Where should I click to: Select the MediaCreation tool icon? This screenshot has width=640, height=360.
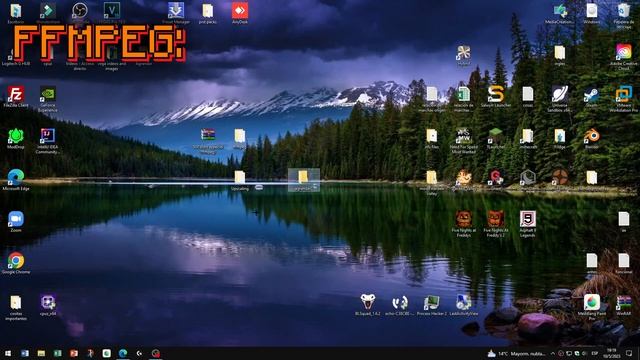point(560,13)
